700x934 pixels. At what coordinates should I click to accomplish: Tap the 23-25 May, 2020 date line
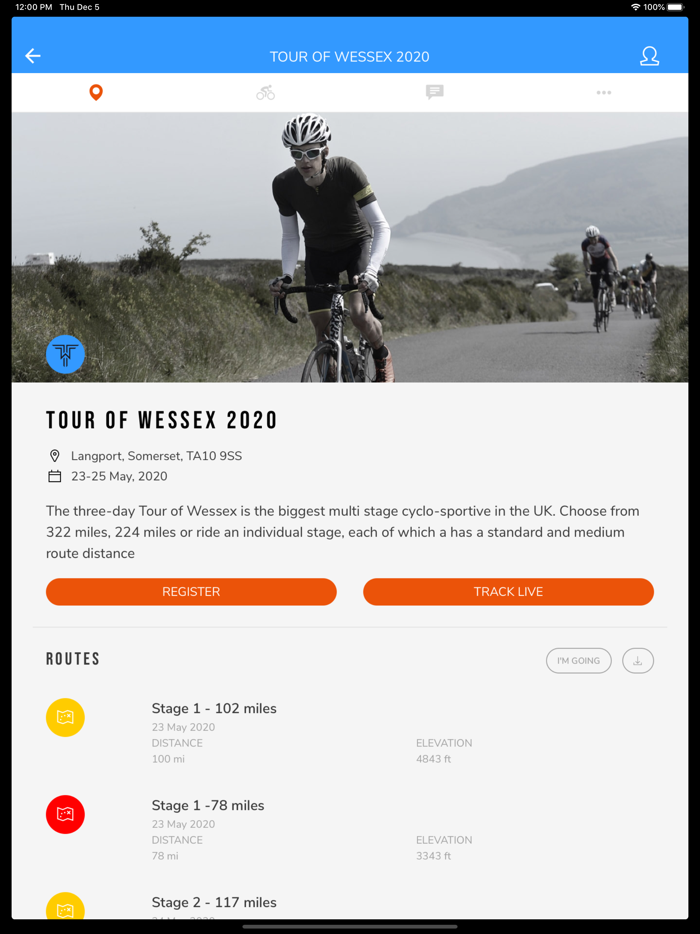[119, 476]
